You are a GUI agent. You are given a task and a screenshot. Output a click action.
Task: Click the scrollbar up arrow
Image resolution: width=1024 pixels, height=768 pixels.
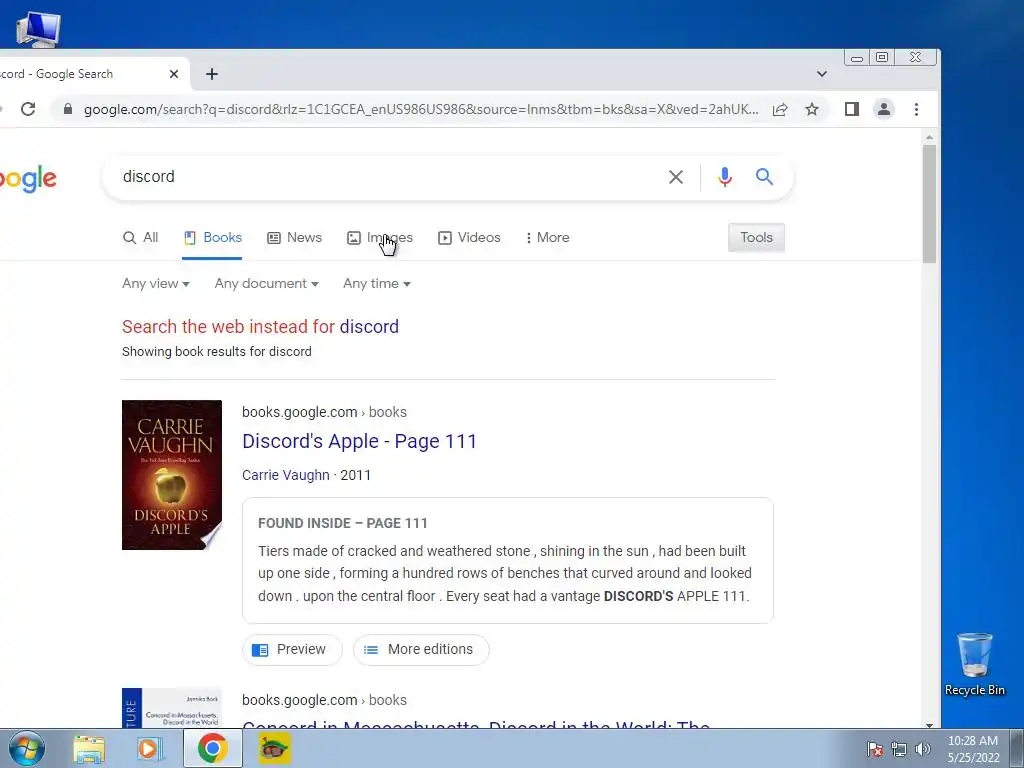tap(929, 137)
